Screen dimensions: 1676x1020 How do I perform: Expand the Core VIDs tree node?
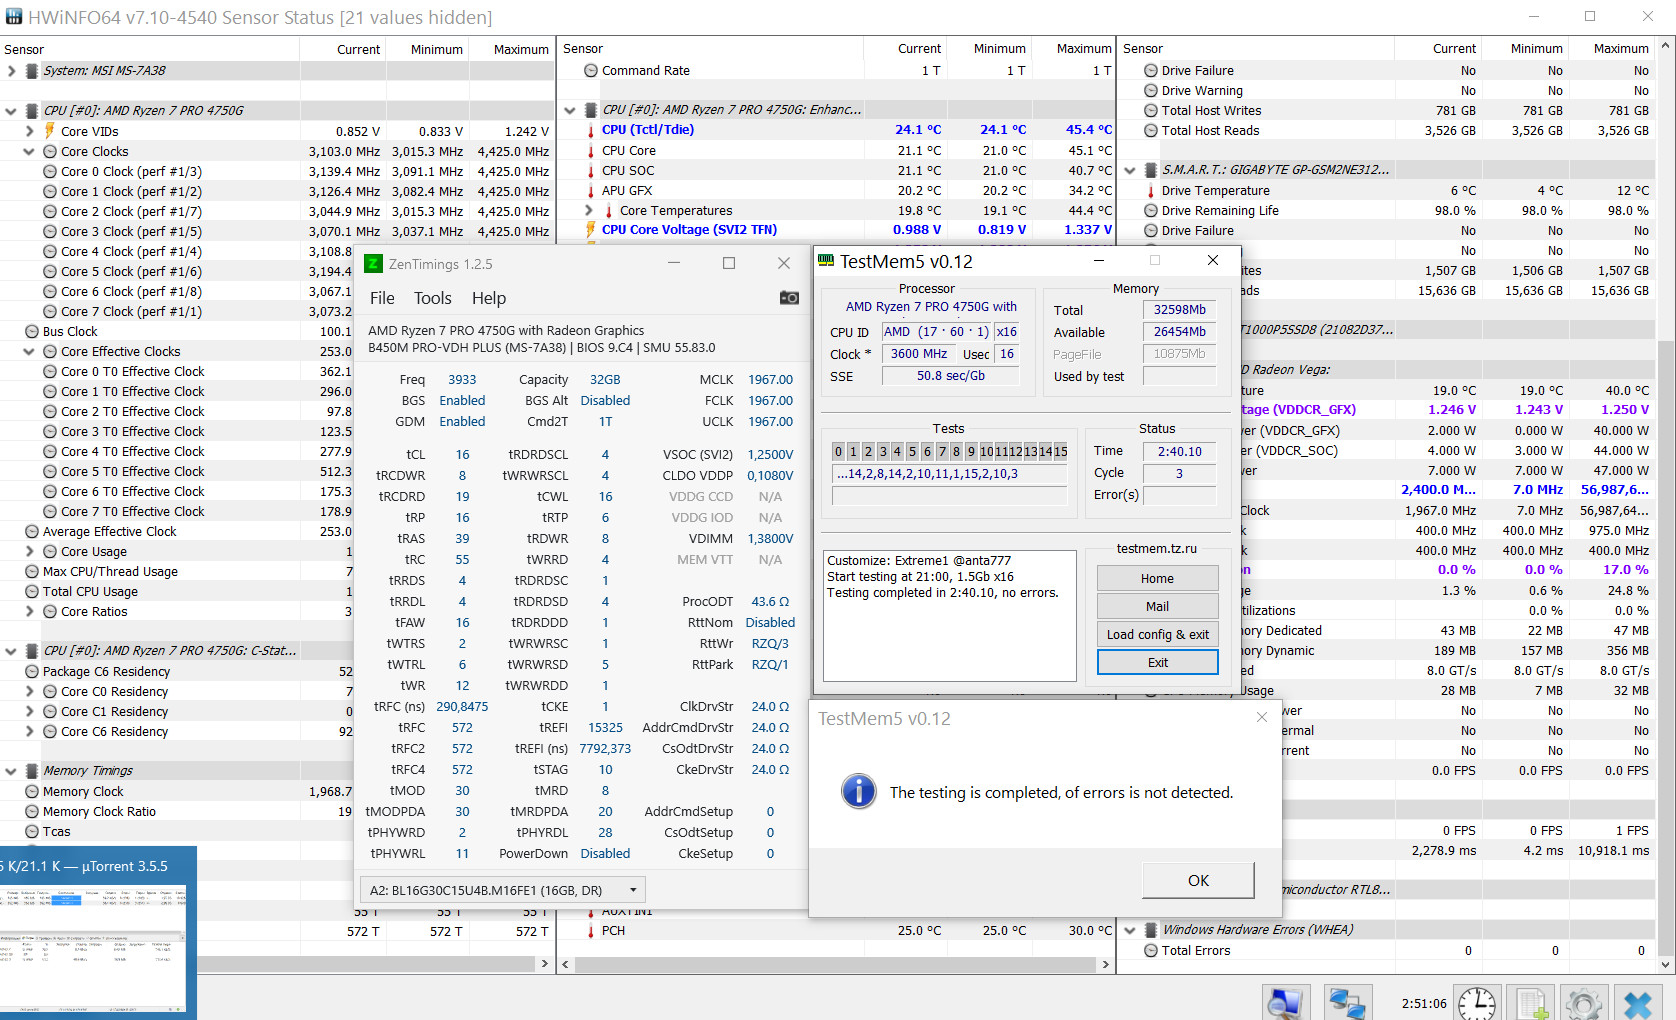click(x=29, y=132)
